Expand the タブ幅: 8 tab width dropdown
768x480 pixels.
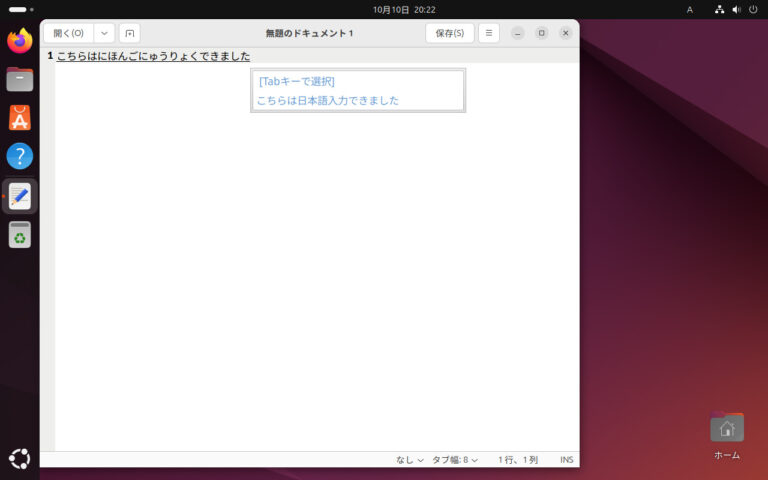pyautogui.click(x=455, y=460)
